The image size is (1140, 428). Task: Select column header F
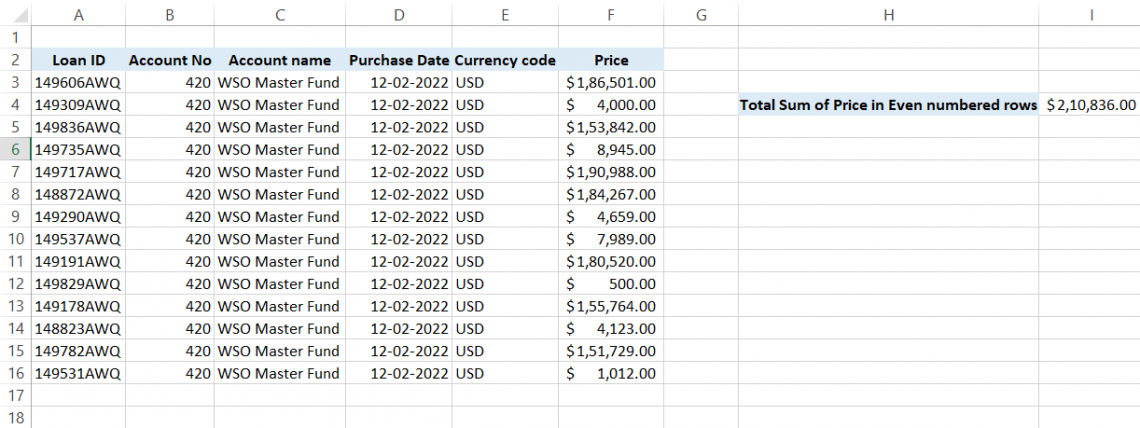pos(611,14)
